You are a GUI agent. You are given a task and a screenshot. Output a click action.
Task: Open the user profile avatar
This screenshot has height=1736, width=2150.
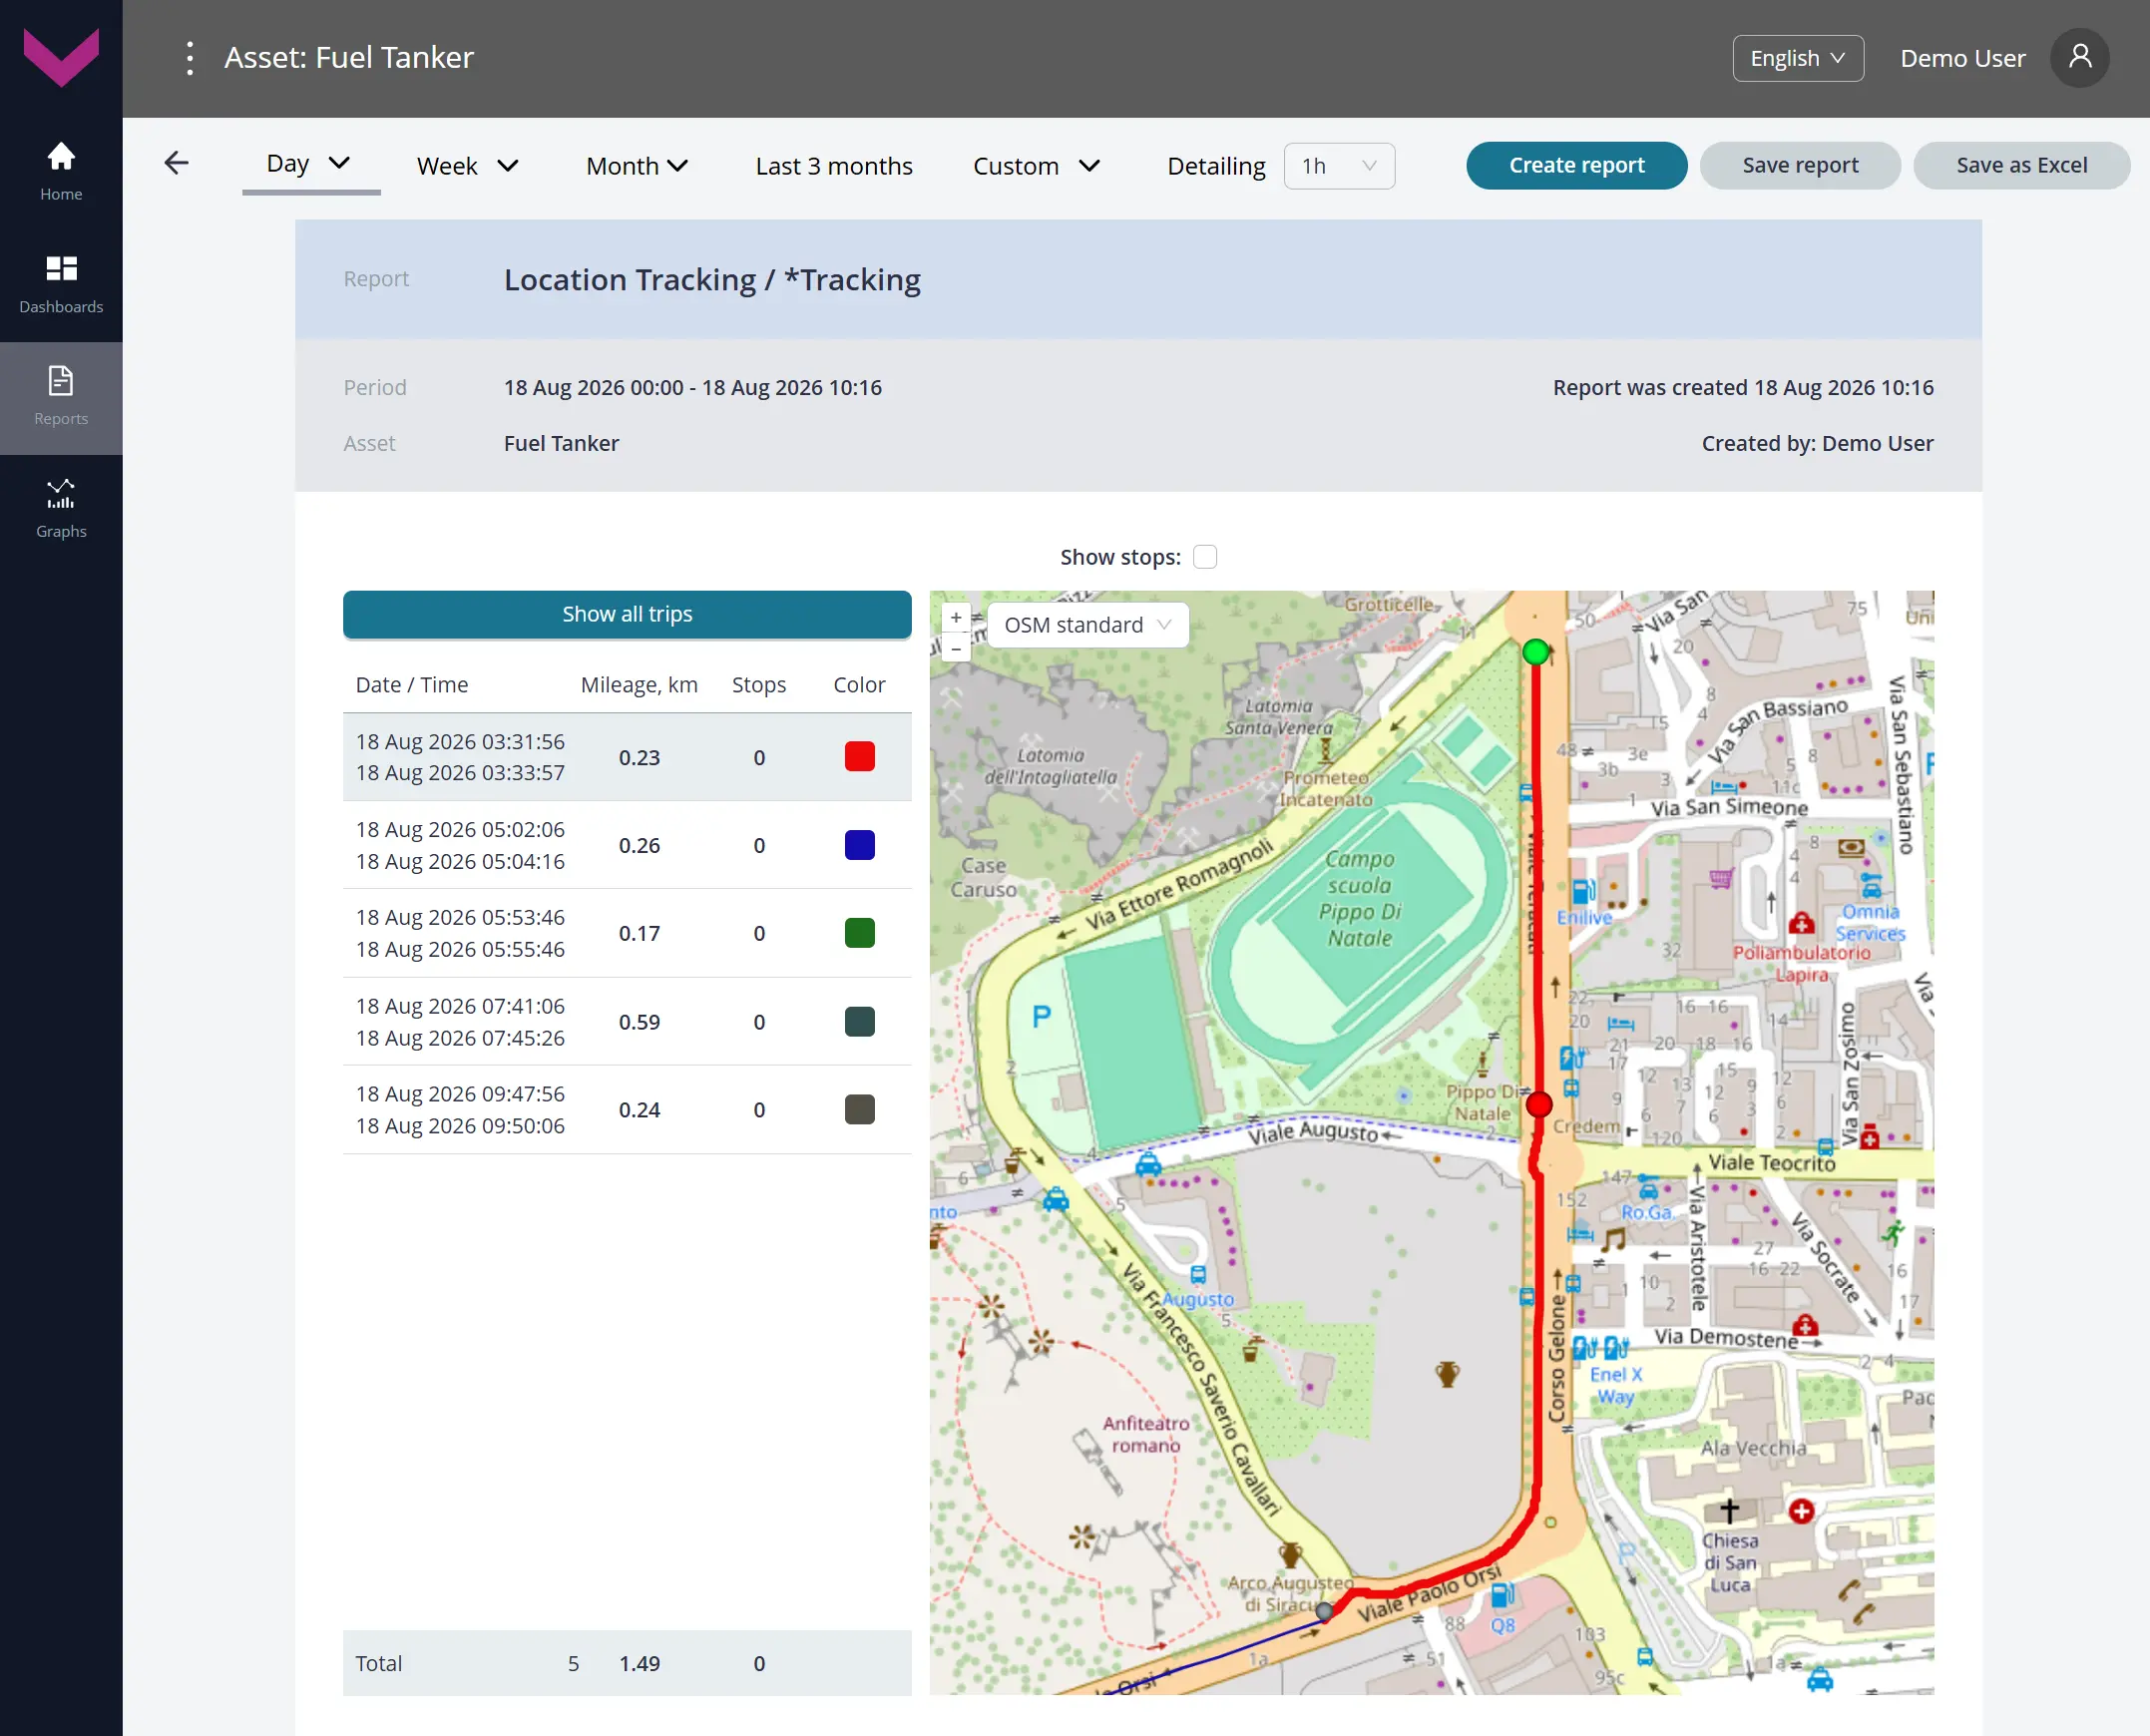pyautogui.click(x=2080, y=58)
